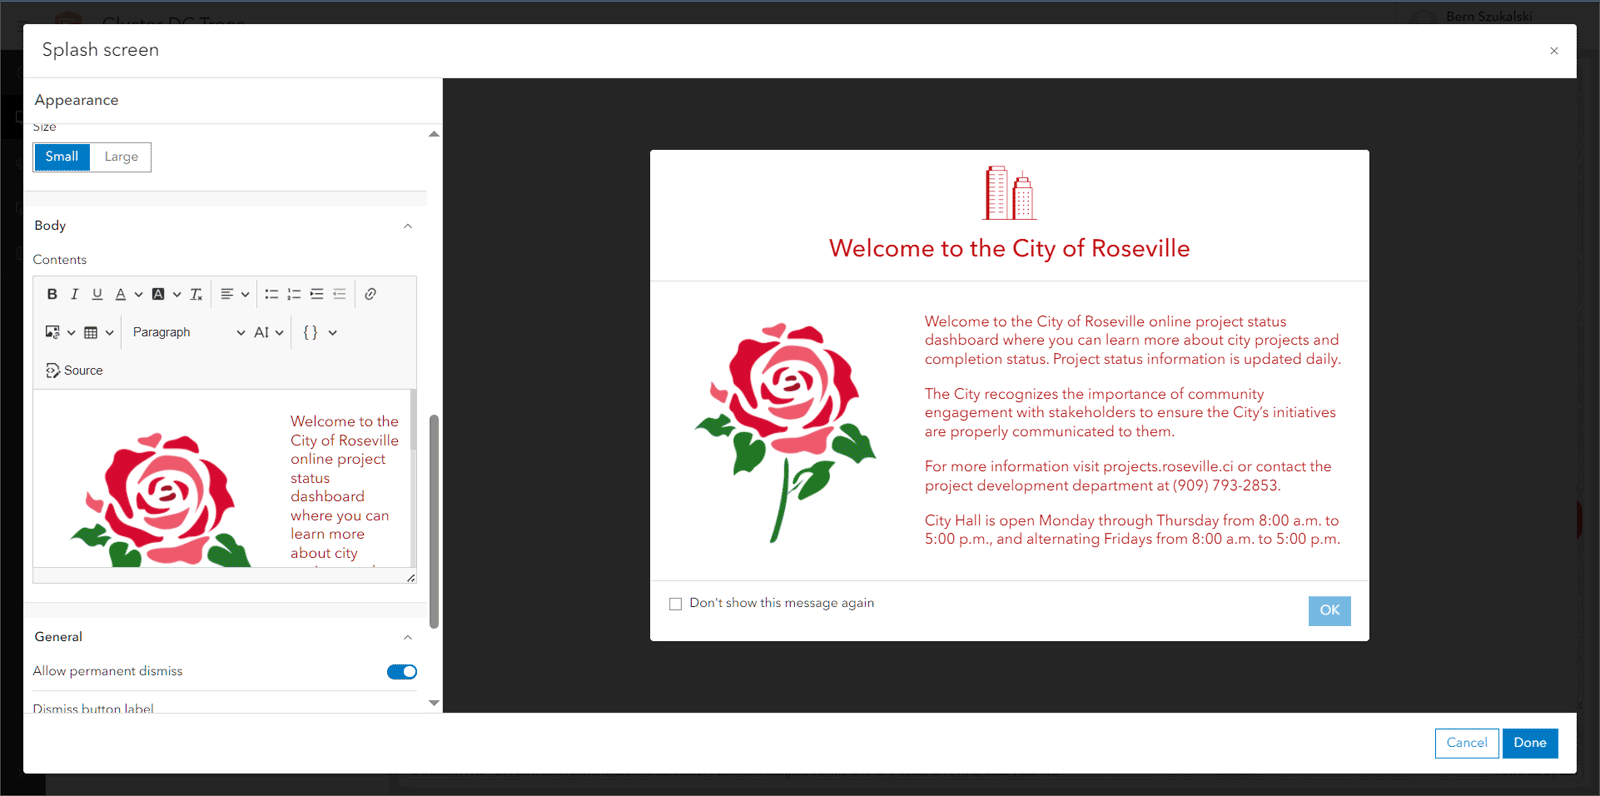The width and height of the screenshot is (1600, 796).
Task: Click OK in the splash preview
Action: (1329, 610)
